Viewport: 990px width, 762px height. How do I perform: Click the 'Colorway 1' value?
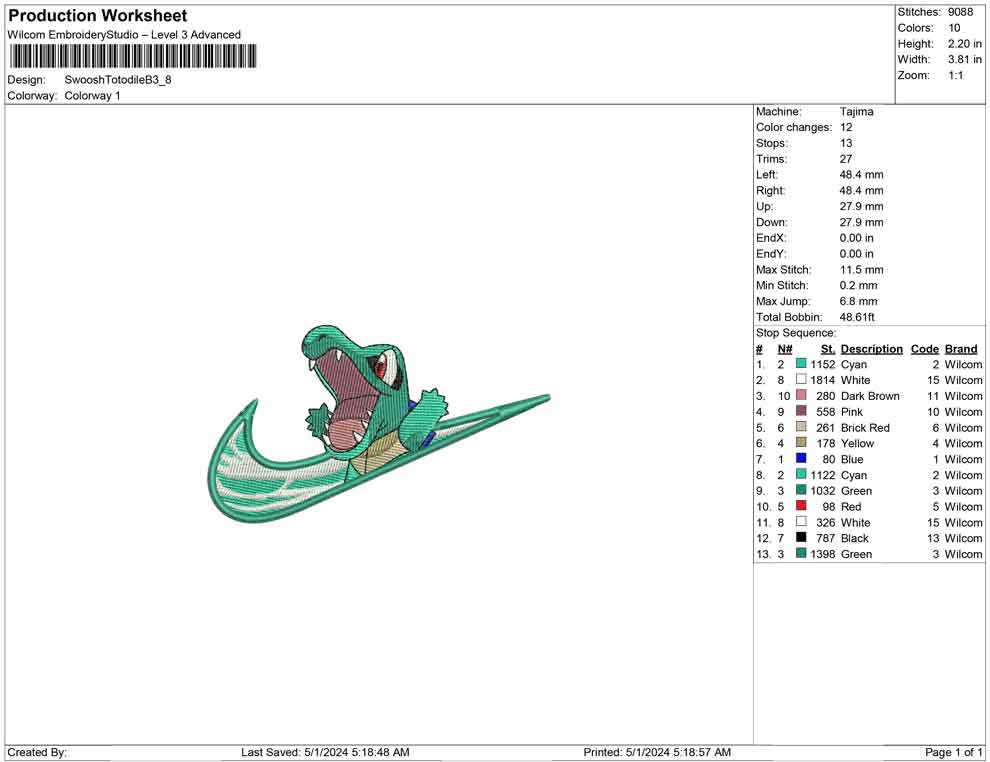[x=92, y=95]
